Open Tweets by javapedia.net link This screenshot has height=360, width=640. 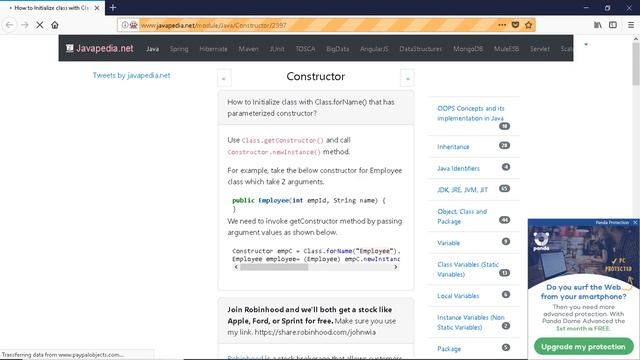click(131, 75)
